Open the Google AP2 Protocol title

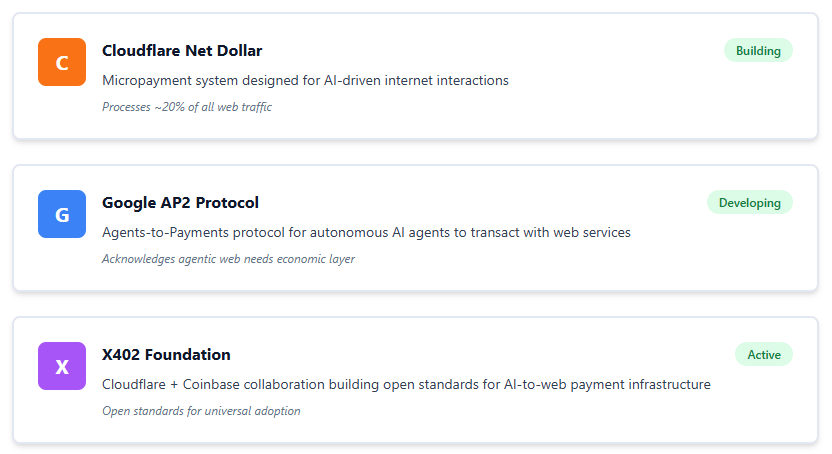(x=180, y=203)
